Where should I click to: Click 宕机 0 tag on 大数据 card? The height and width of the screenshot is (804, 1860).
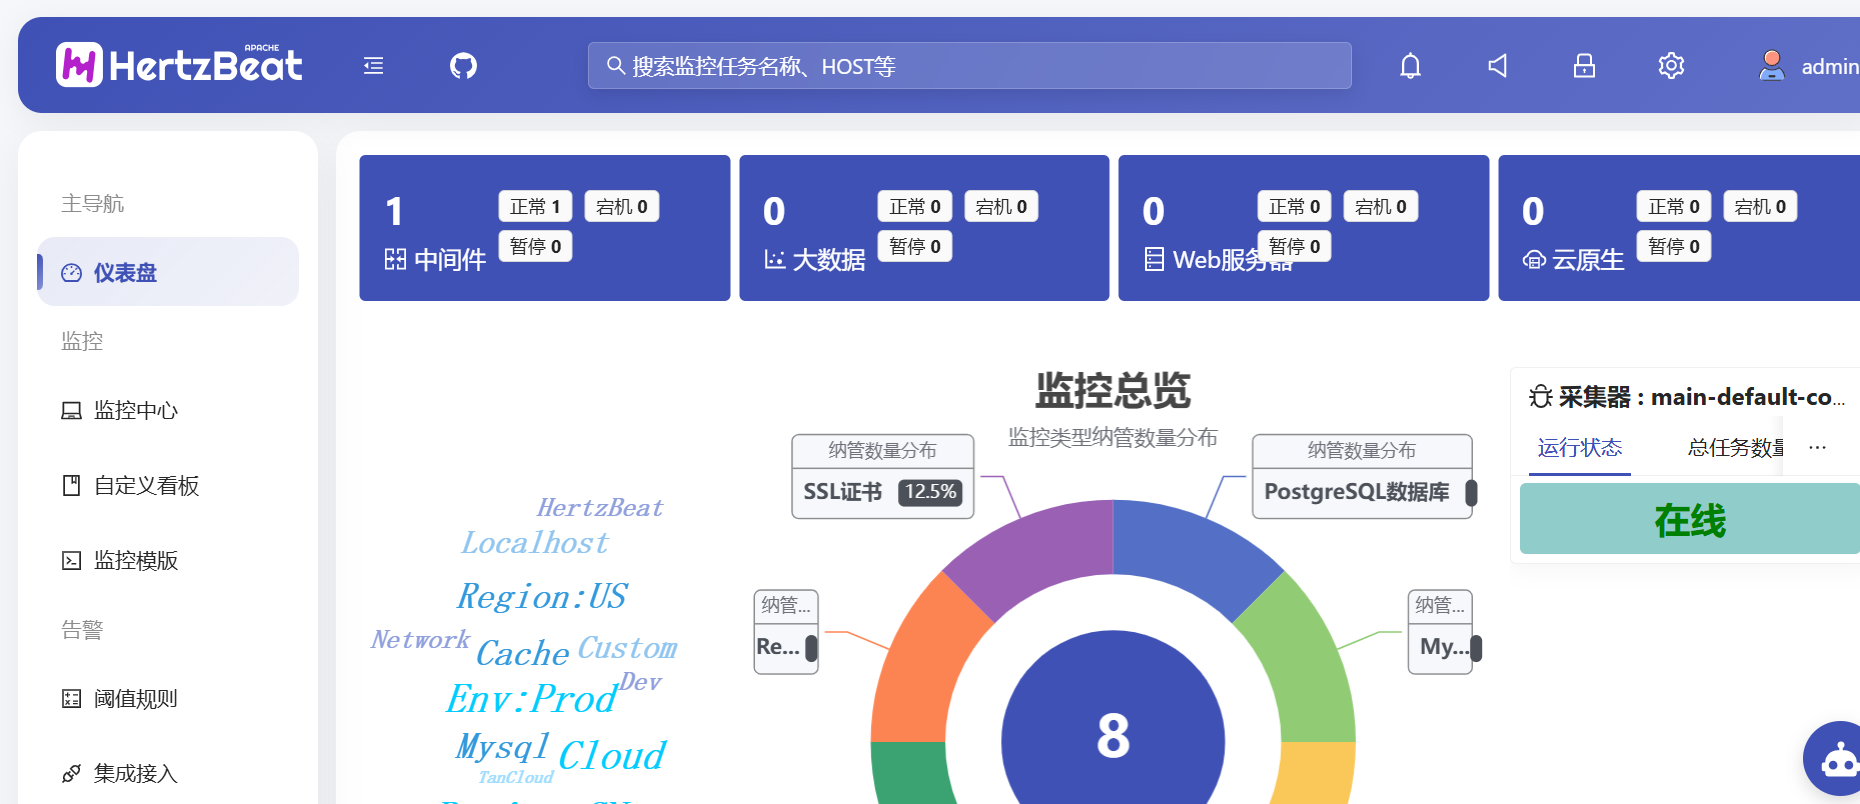click(1001, 206)
